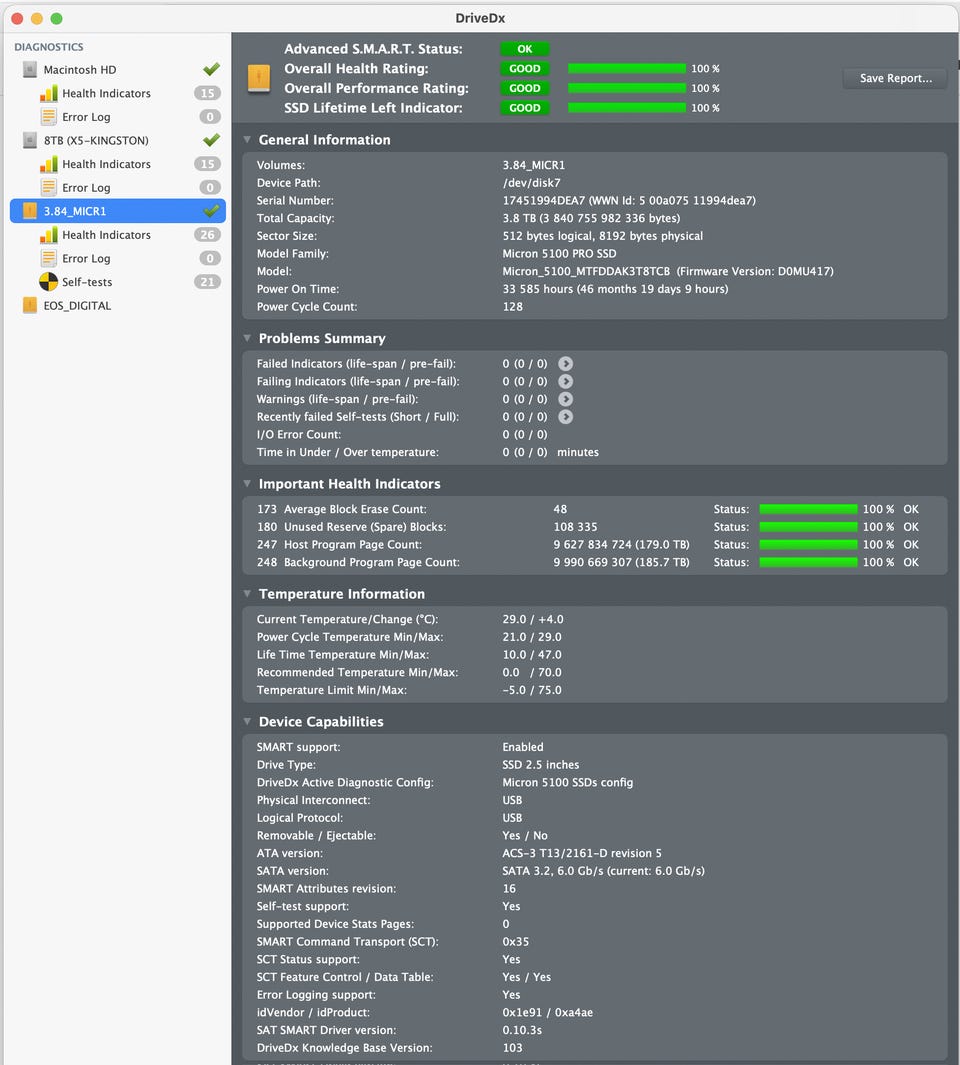Screen dimensions: 960x1065
Task: Click the Unused Reserve (Spare) Blocks row label
Action: point(365,527)
